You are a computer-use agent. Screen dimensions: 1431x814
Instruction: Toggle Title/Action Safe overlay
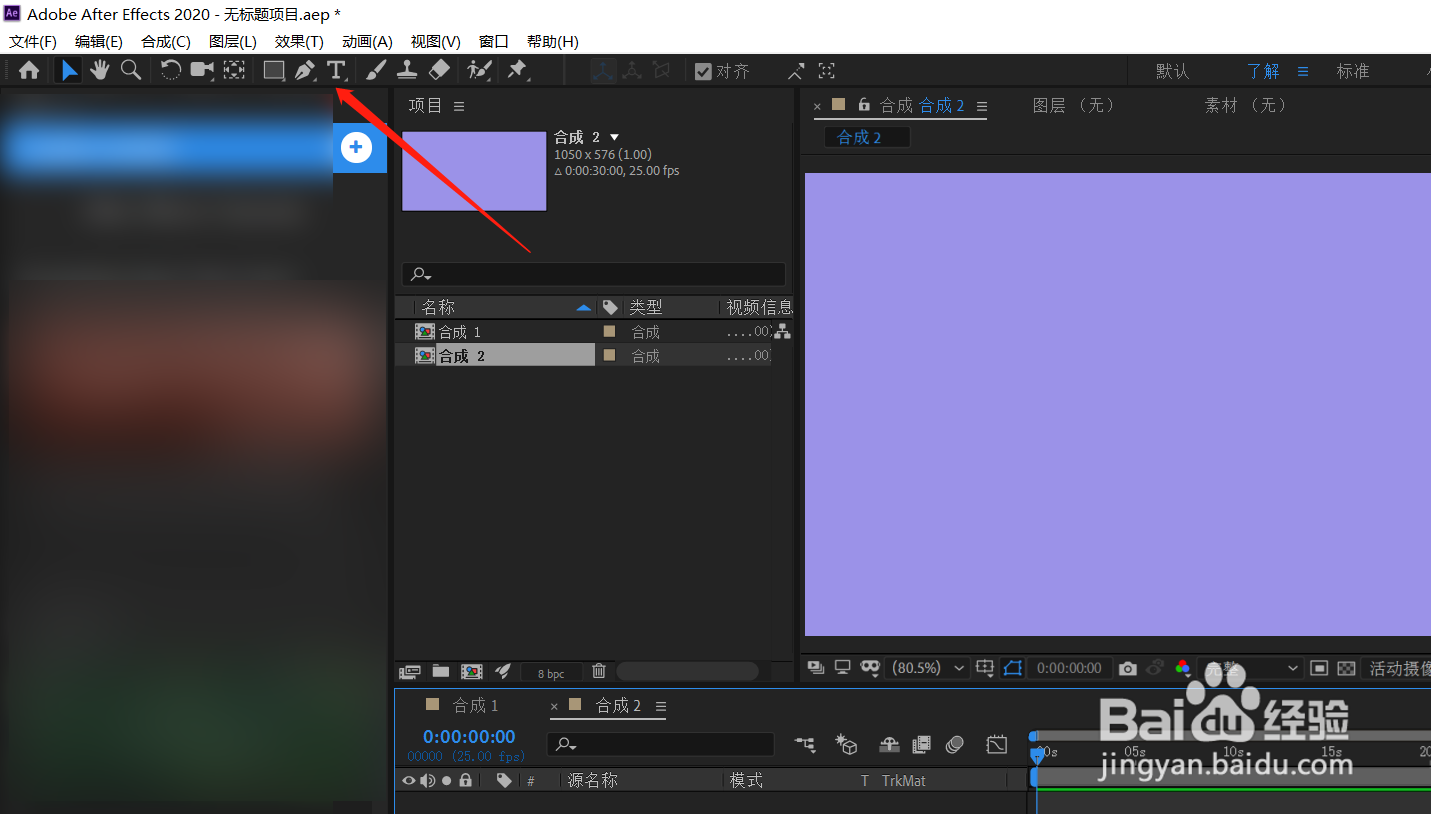pyautogui.click(x=985, y=668)
